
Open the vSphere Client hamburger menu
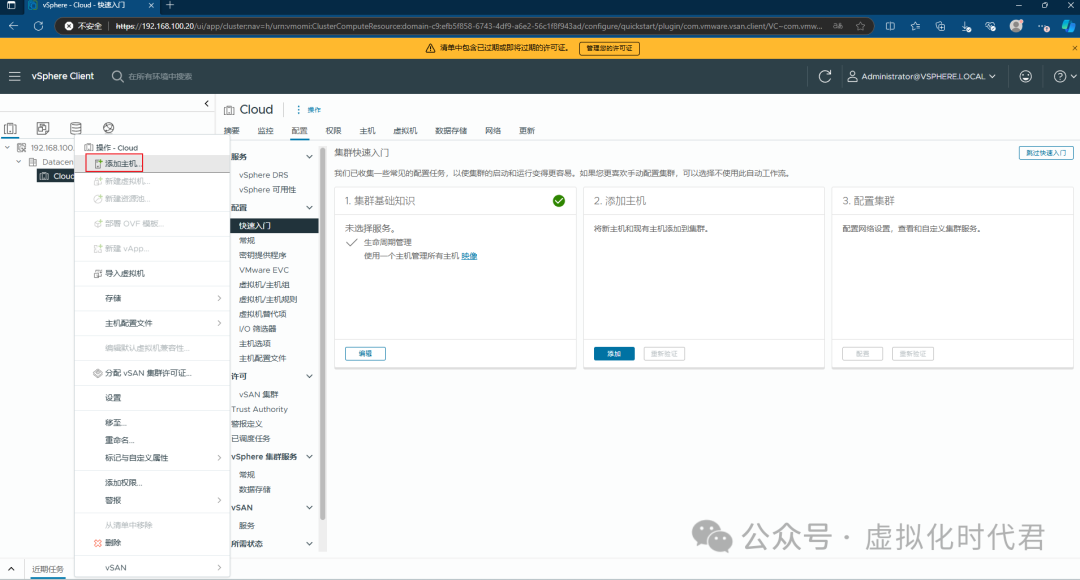14,76
